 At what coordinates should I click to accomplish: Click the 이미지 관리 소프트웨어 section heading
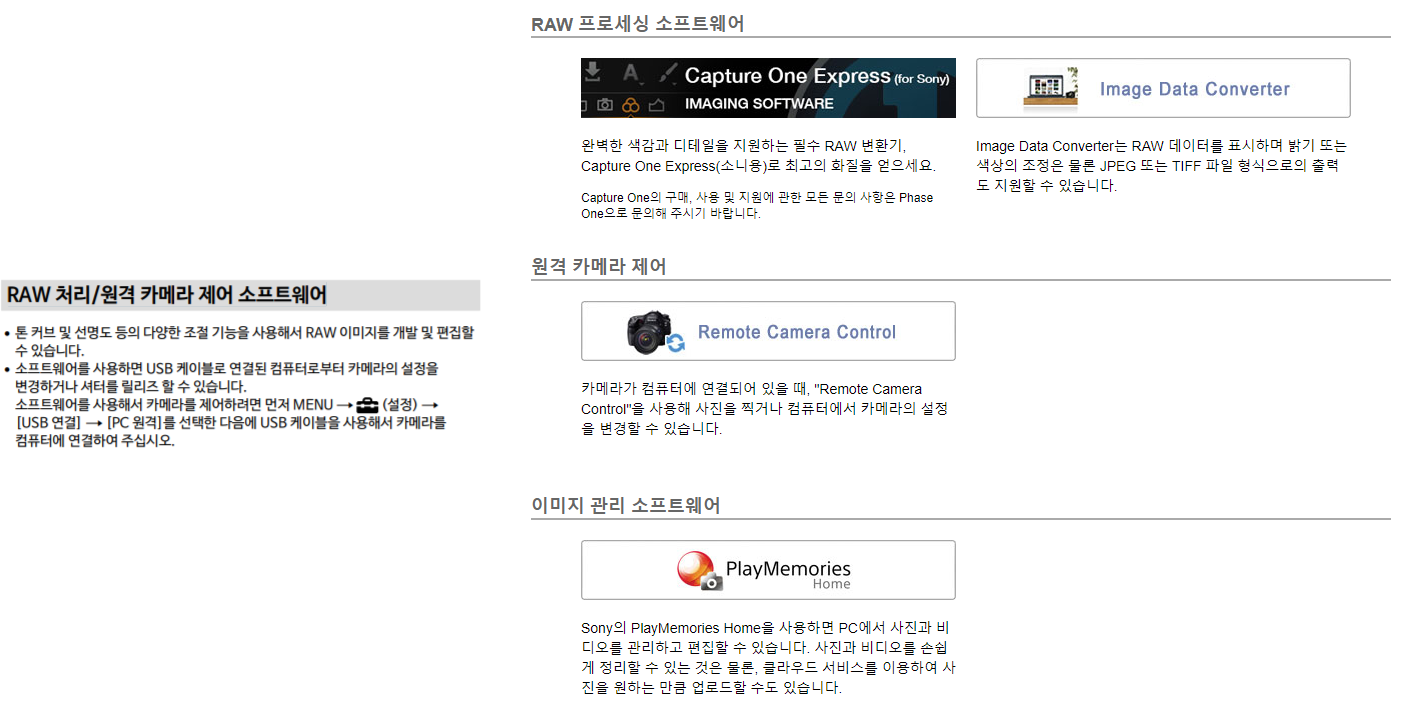tap(625, 505)
